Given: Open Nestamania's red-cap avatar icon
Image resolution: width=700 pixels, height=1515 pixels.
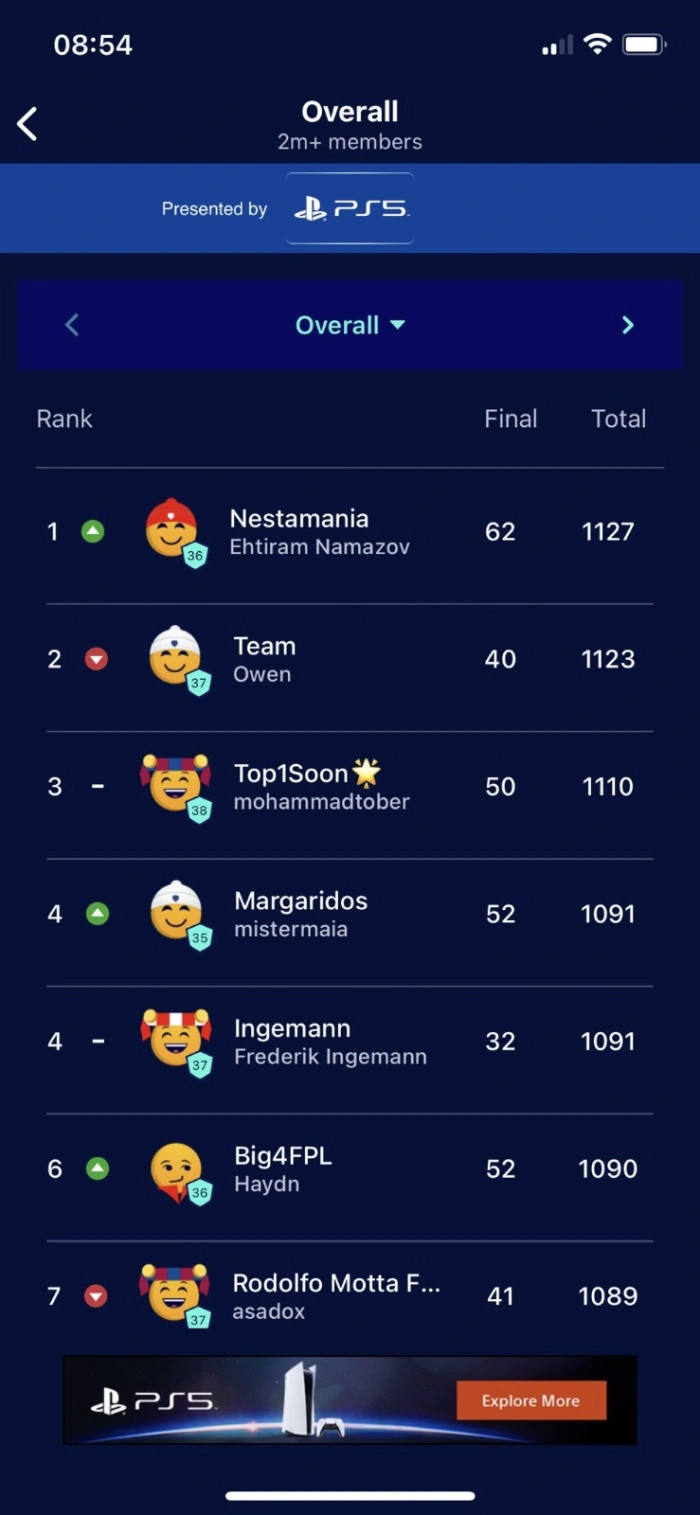Looking at the screenshot, I should (172, 529).
